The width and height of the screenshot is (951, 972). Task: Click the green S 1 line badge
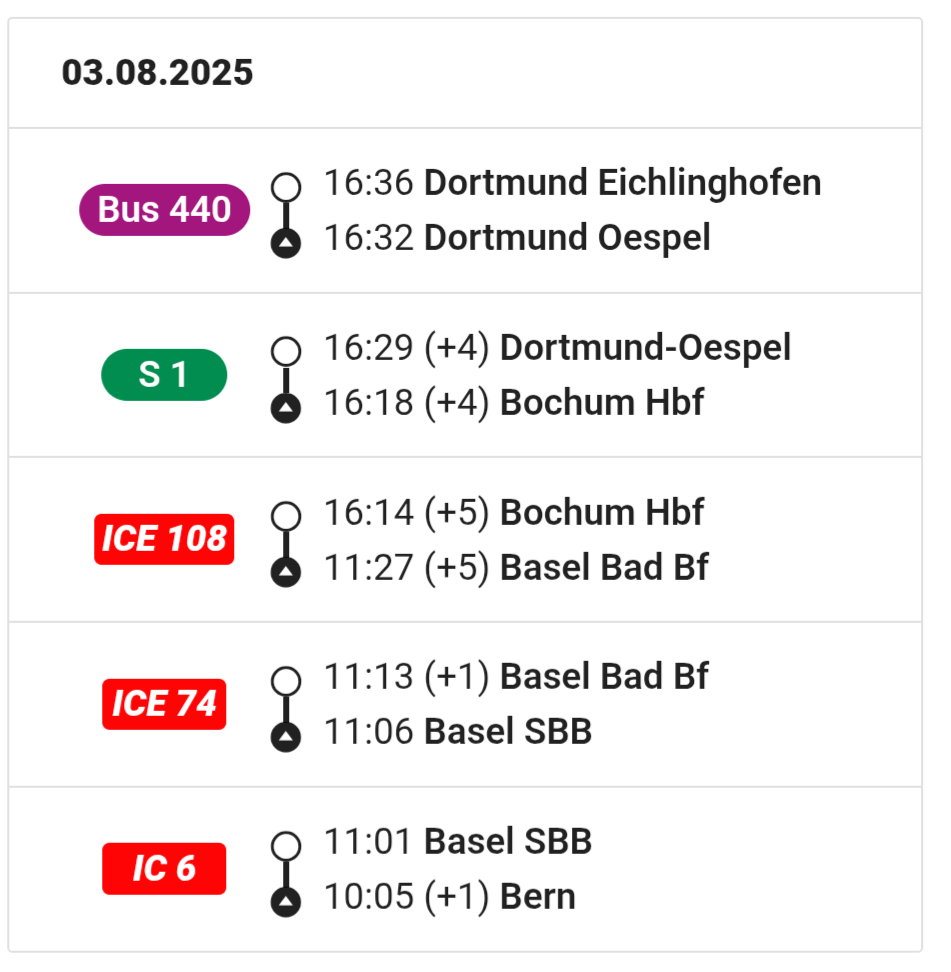click(164, 374)
